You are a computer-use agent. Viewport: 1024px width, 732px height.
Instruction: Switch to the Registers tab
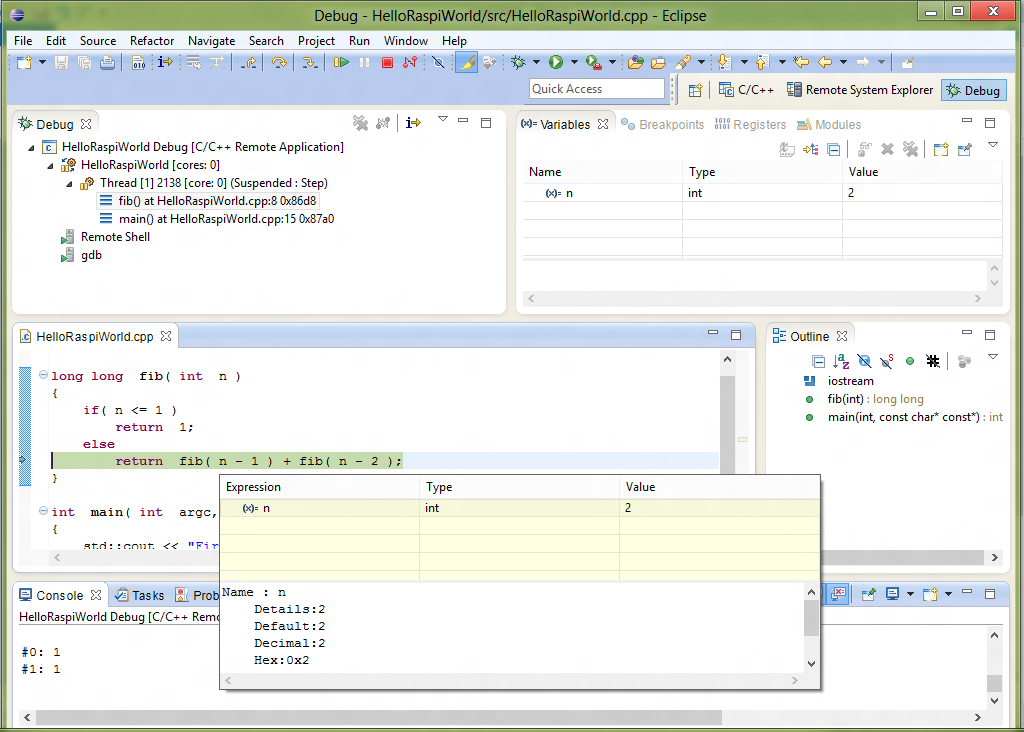(750, 124)
